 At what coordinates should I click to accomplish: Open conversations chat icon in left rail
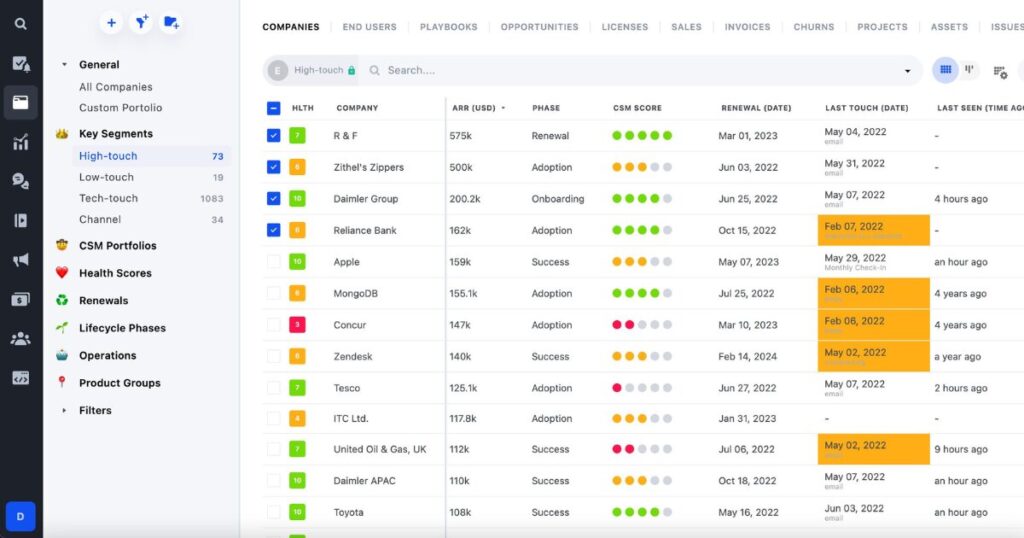point(20,181)
